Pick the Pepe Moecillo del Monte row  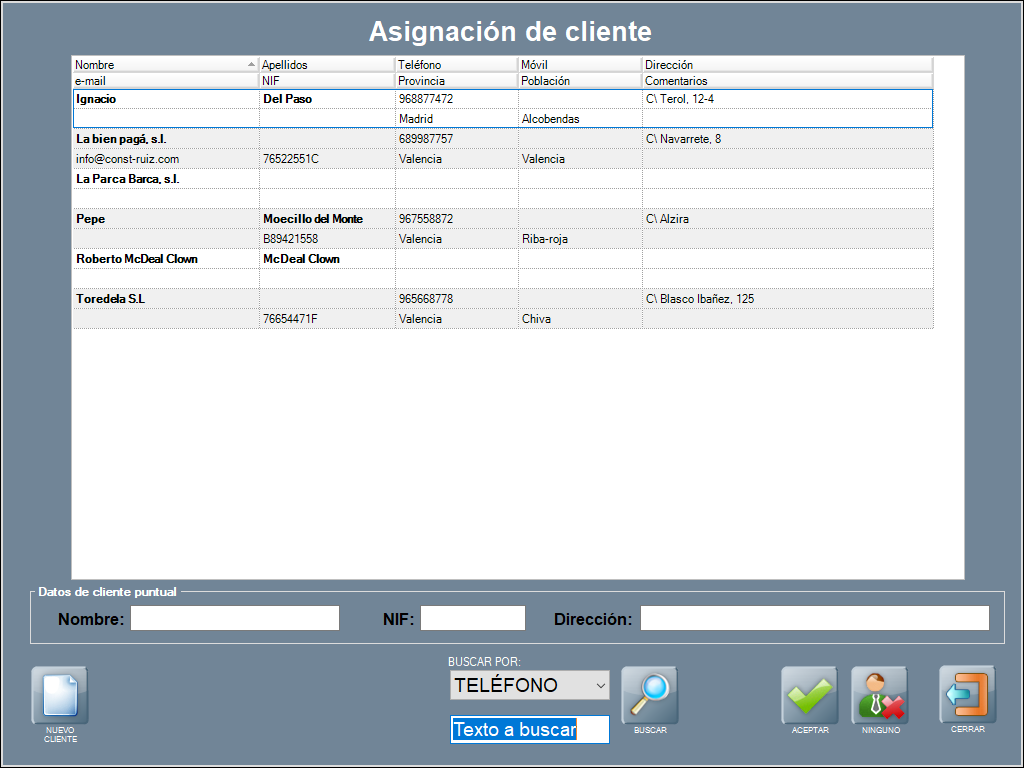coord(165,219)
